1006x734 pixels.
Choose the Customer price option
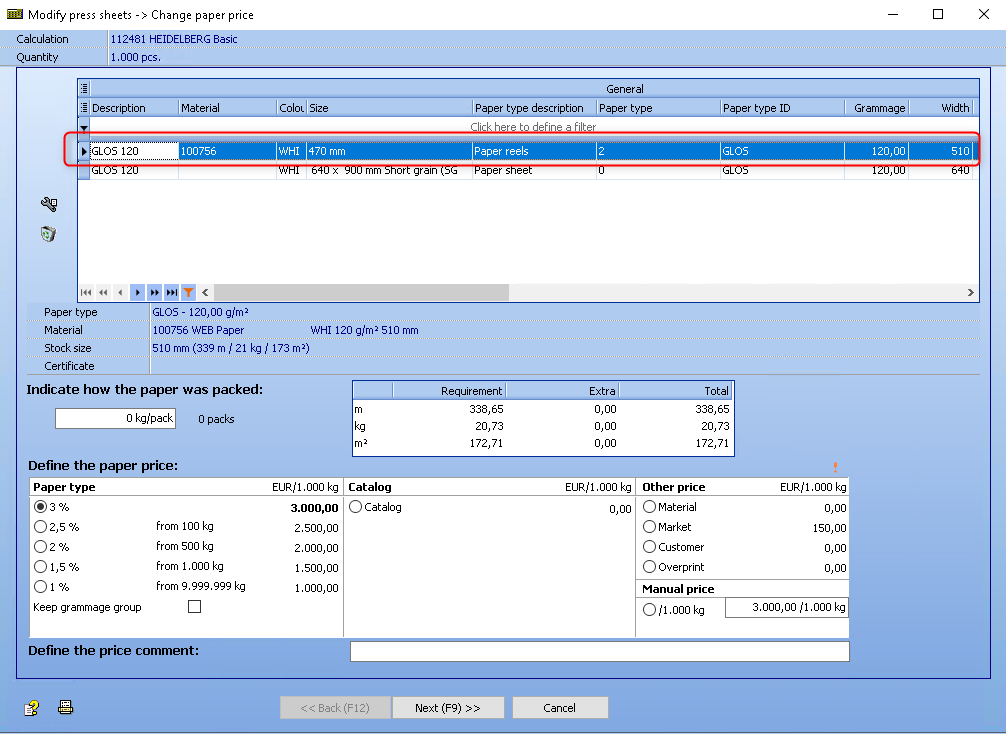pyautogui.click(x=649, y=547)
